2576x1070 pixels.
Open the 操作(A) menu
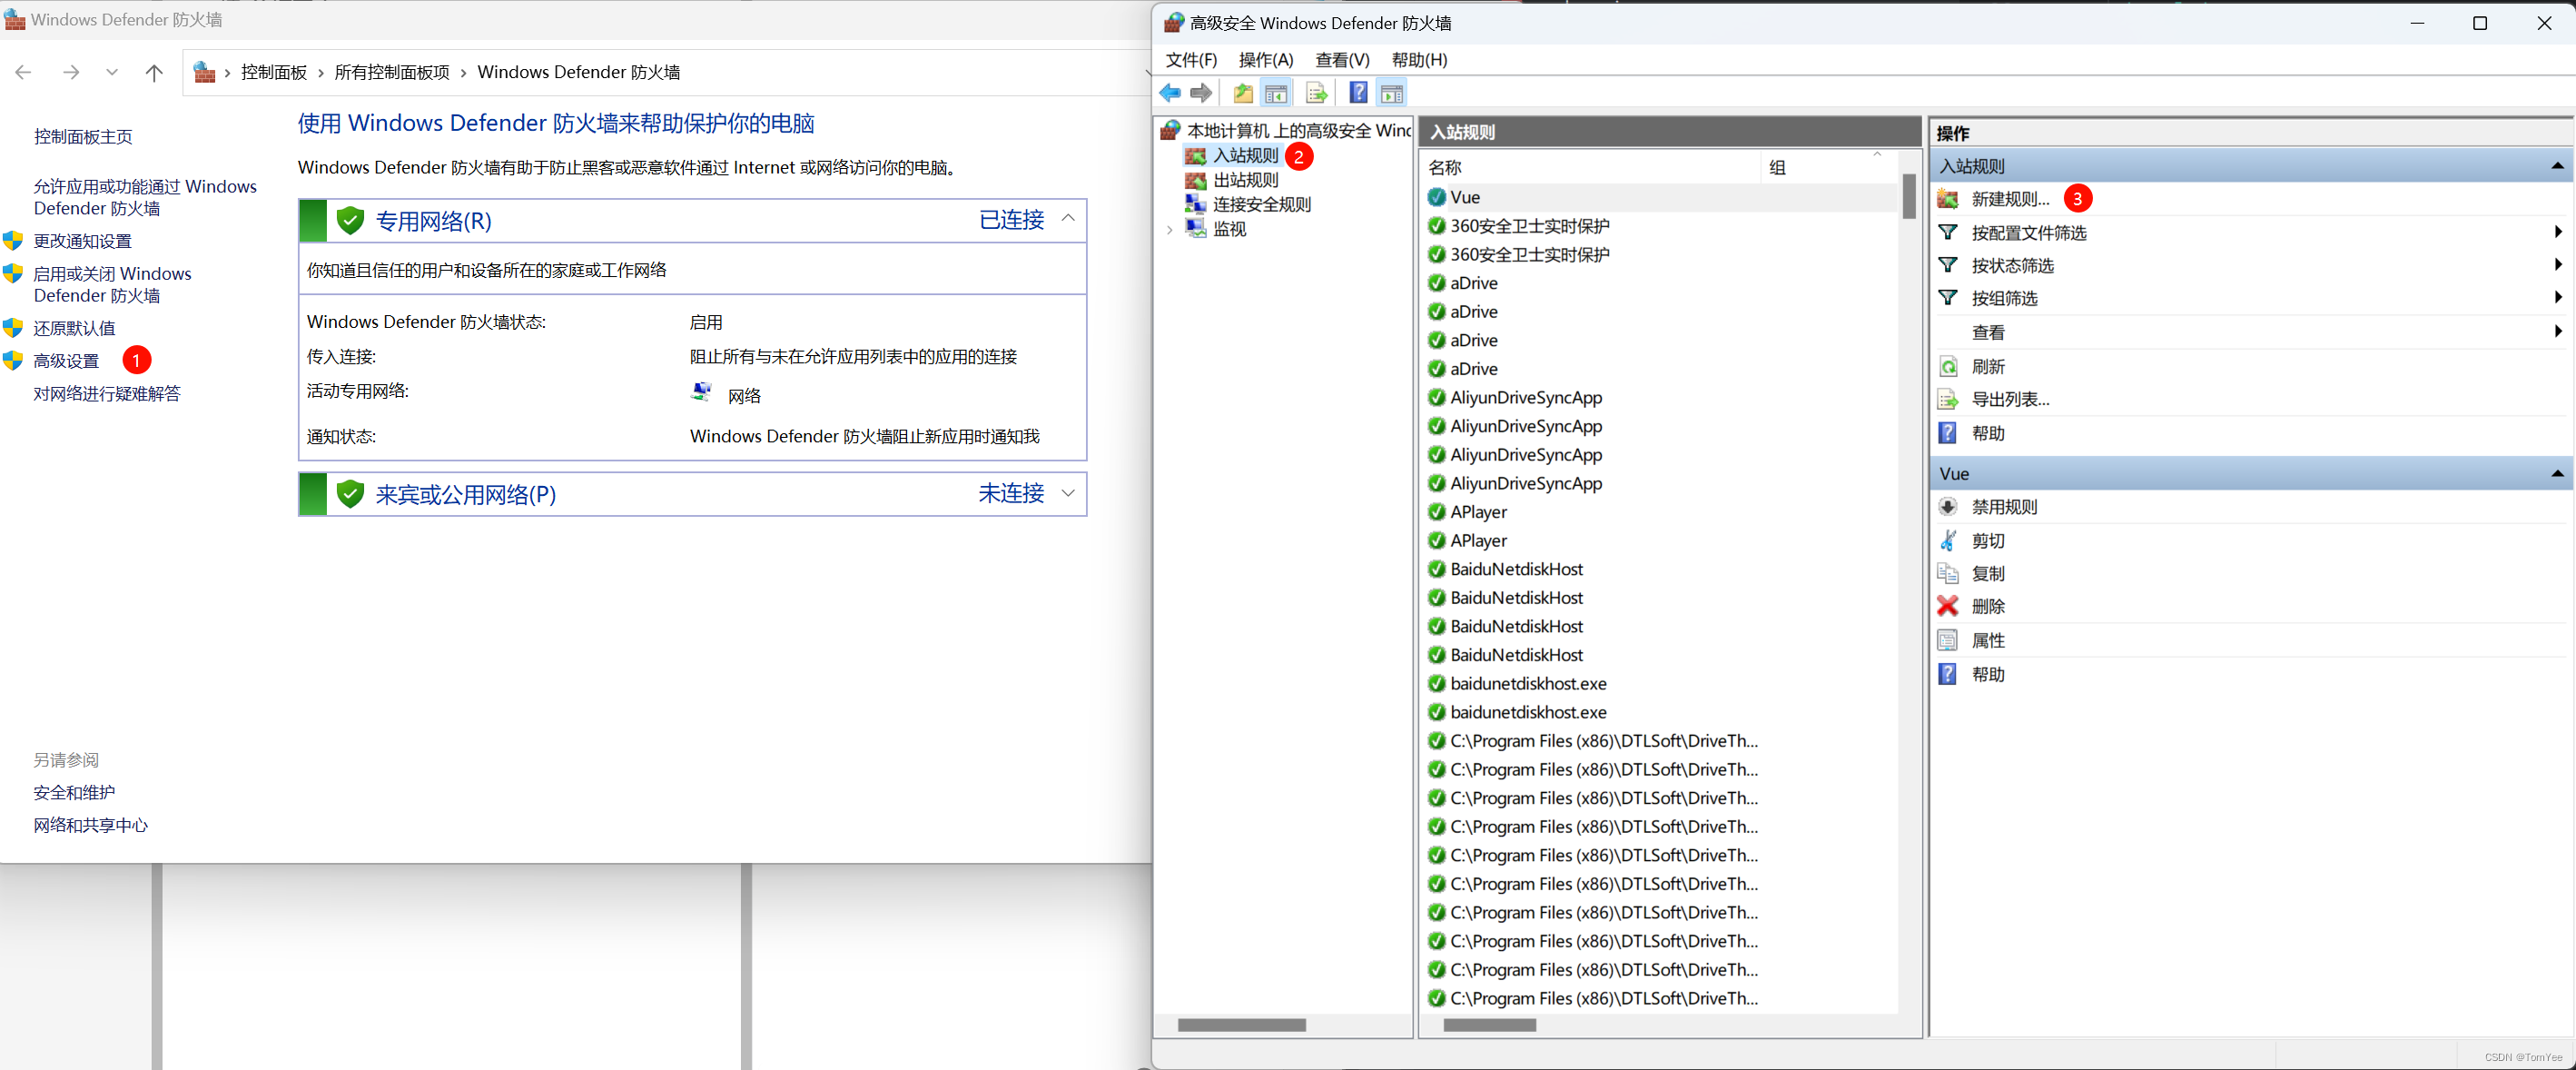pos(1266,60)
